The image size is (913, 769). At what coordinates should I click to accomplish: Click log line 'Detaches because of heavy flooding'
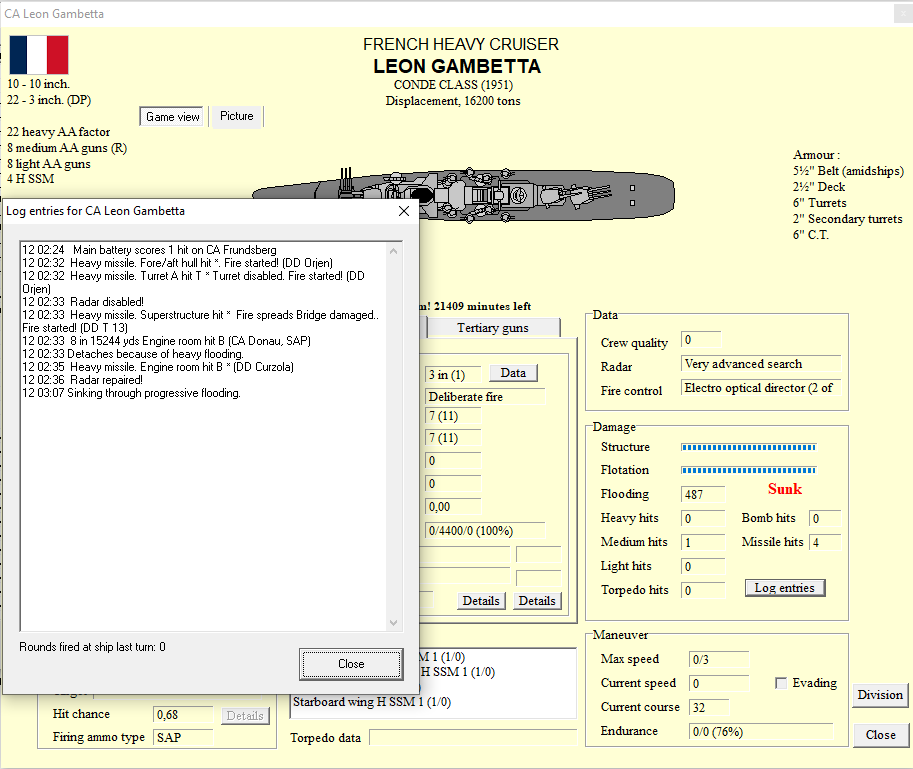[x=133, y=354]
